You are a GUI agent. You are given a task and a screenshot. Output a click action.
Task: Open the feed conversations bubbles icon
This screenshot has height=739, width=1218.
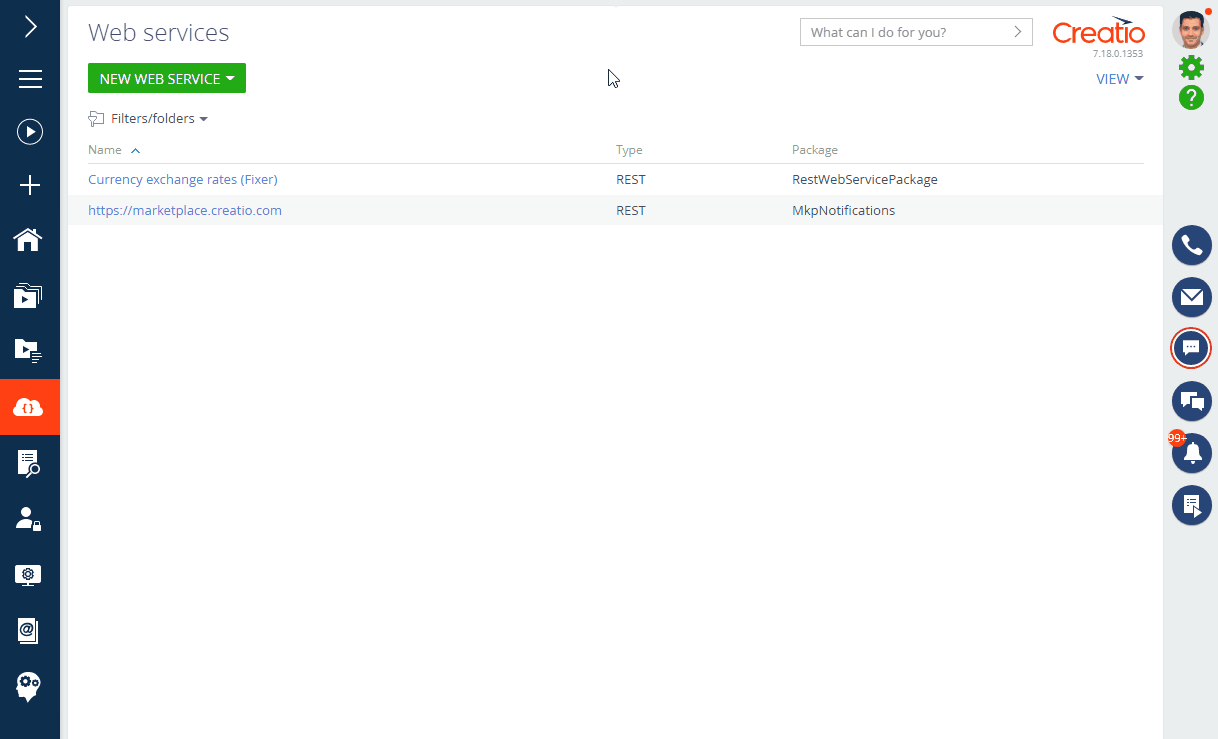(x=1191, y=401)
